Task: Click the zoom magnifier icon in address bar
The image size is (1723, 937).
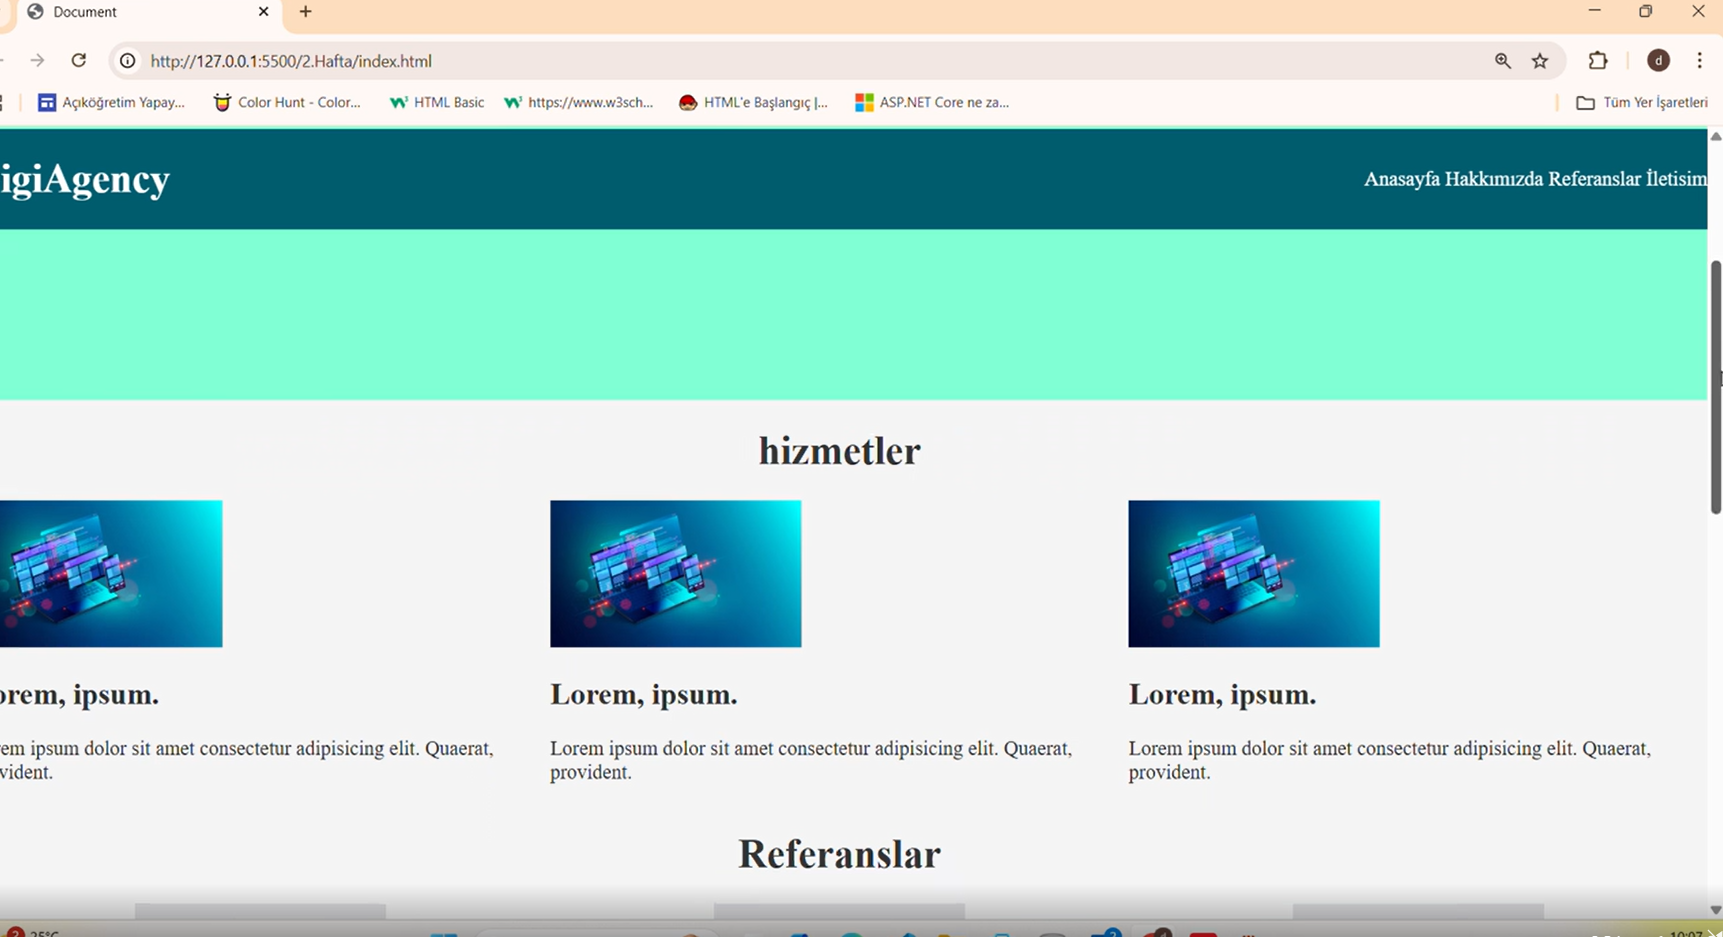Action: [x=1502, y=61]
